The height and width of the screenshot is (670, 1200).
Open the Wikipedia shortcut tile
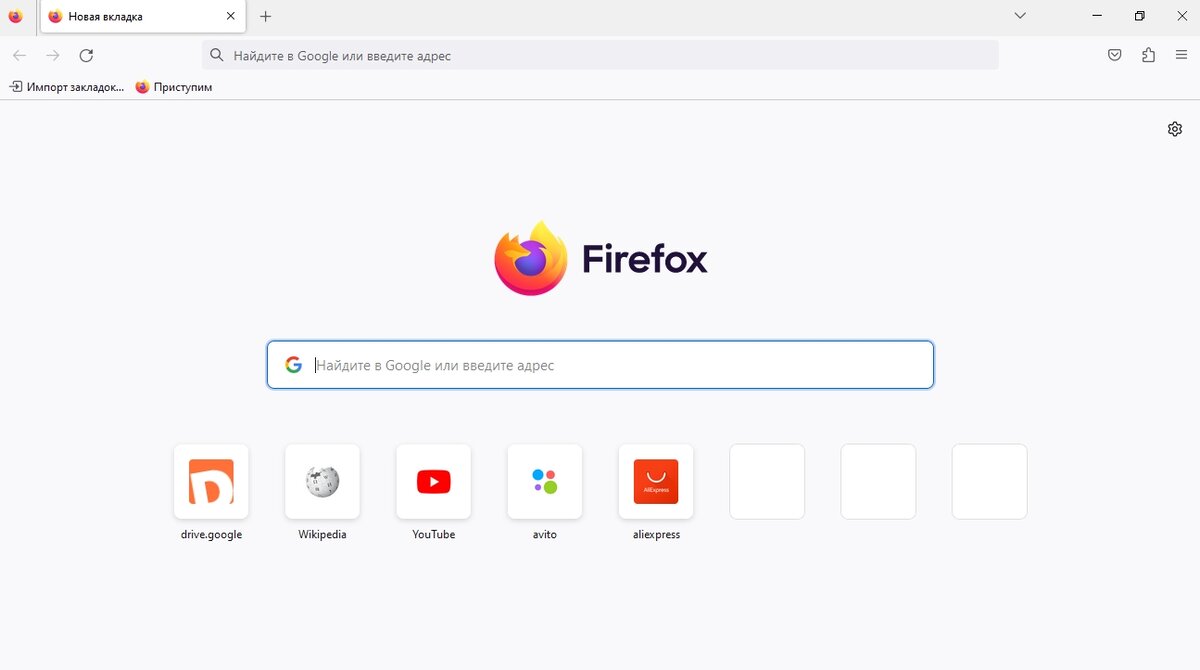point(322,482)
